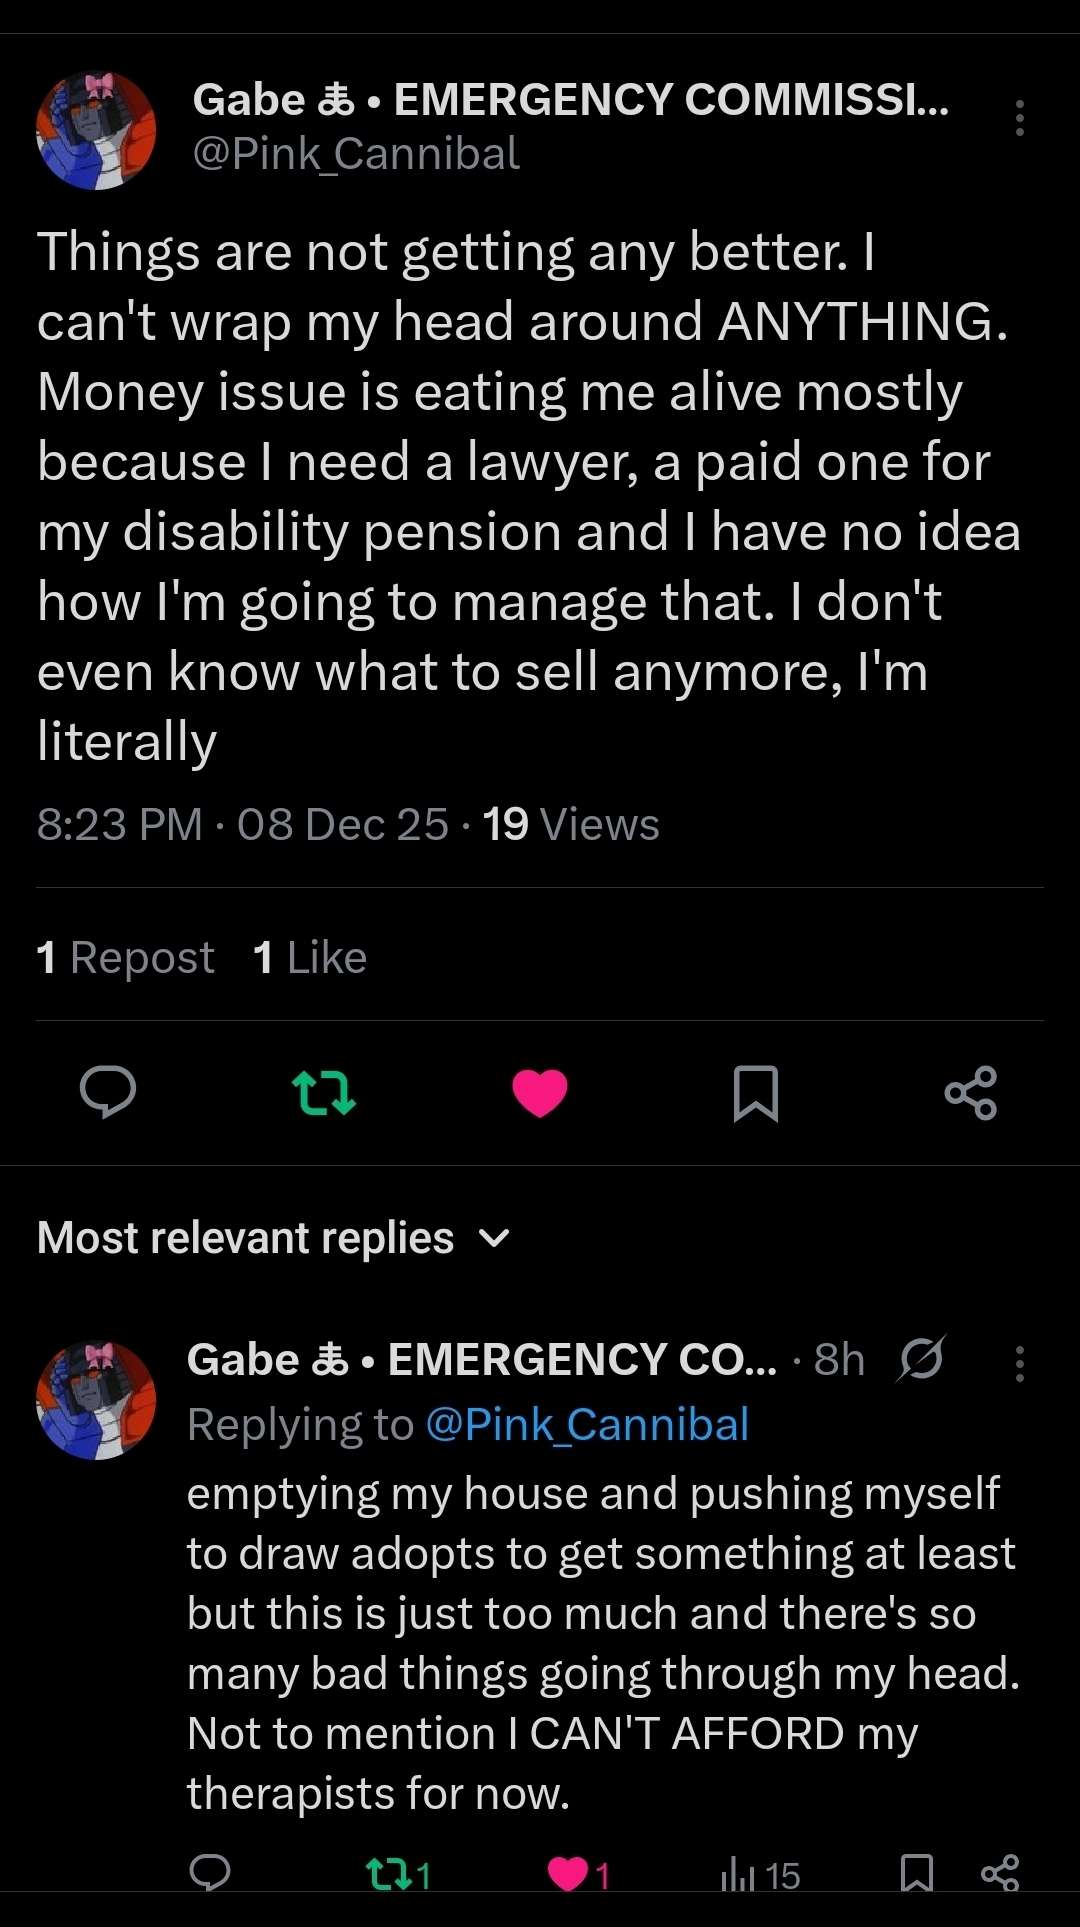Share the main post
This screenshot has width=1080, height=1927.
[x=970, y=1092]
